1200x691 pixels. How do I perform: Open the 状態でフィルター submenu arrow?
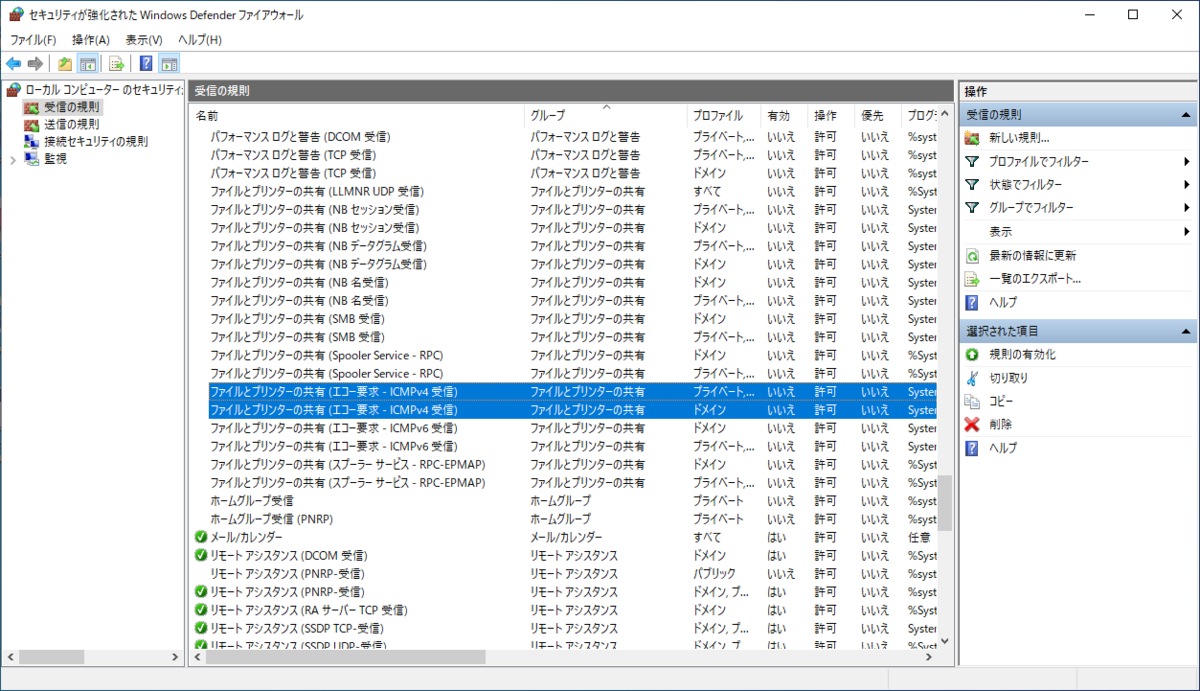click(1187, 184)
